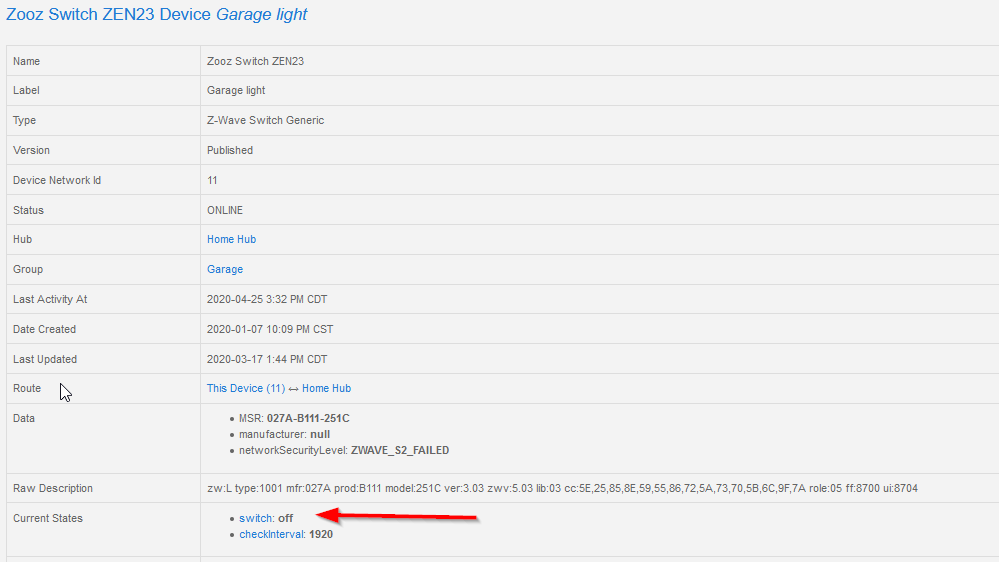The image size is (999, 562).
Task: Open the checkInterval state link
Action: pos(271,535)
